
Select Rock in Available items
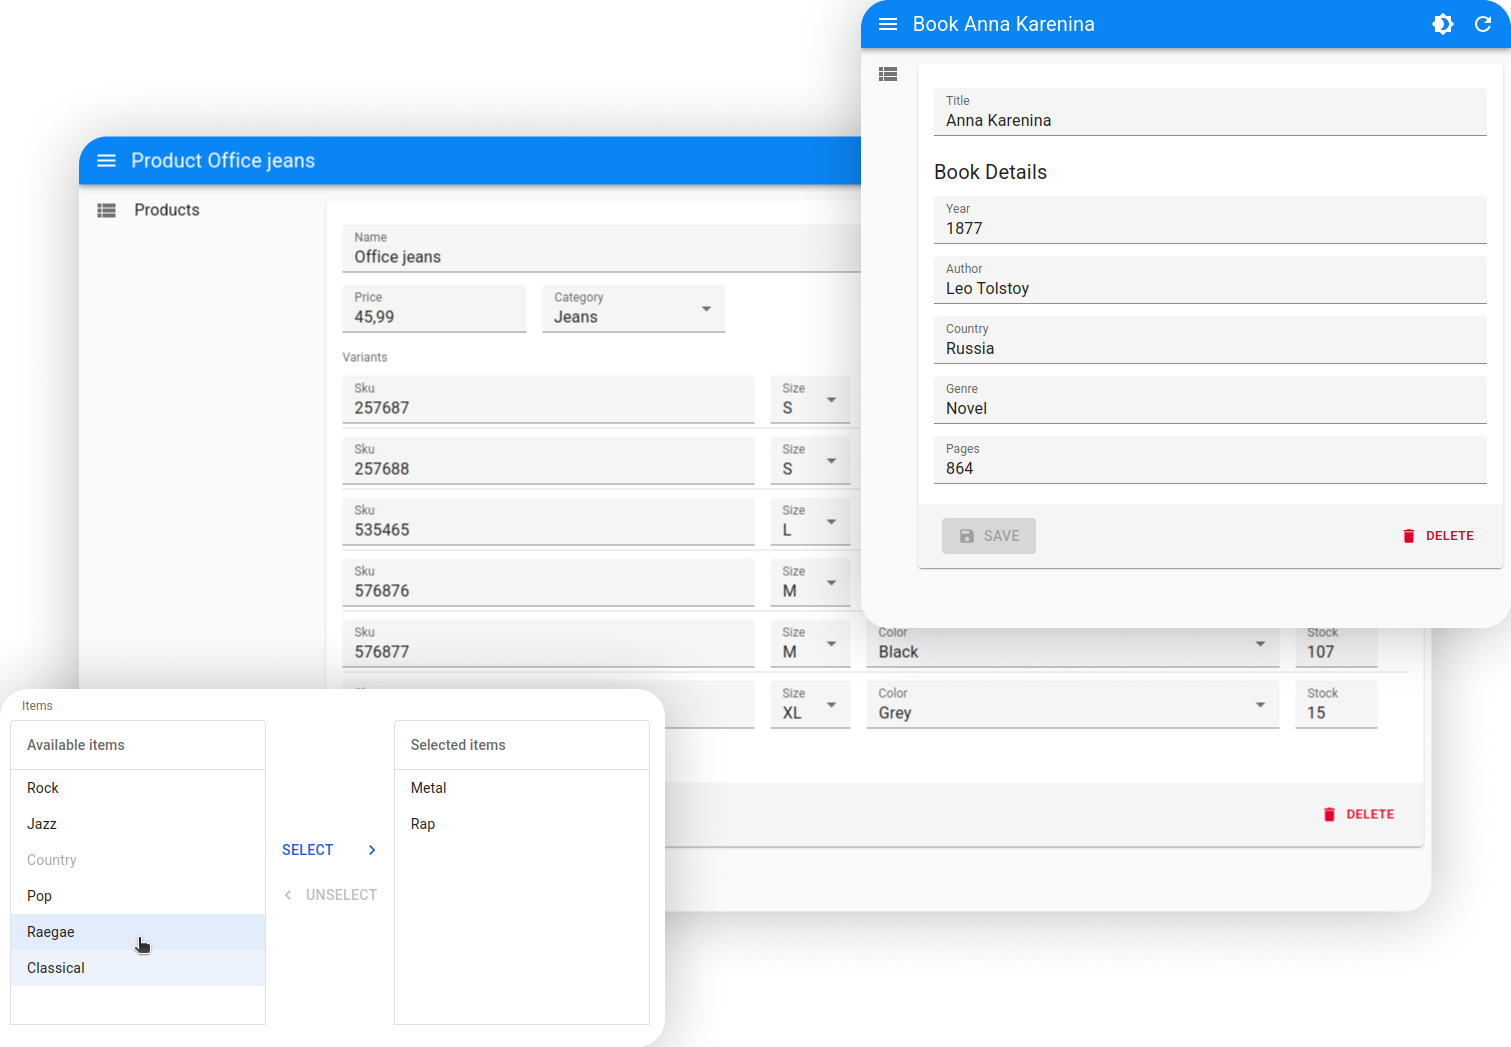138,788
